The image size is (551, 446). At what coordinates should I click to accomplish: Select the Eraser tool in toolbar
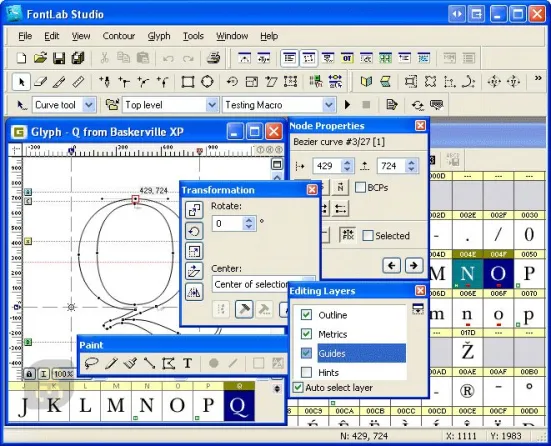pyautogui.click(x=40, y=82)
